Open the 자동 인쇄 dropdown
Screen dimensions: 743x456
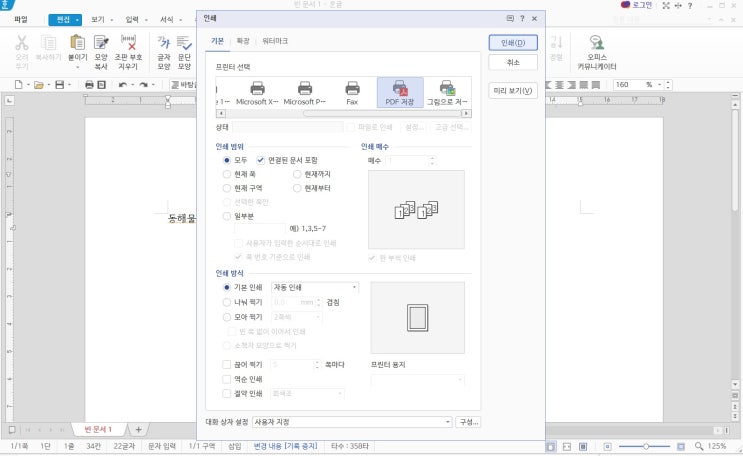(x=314, y=287)
